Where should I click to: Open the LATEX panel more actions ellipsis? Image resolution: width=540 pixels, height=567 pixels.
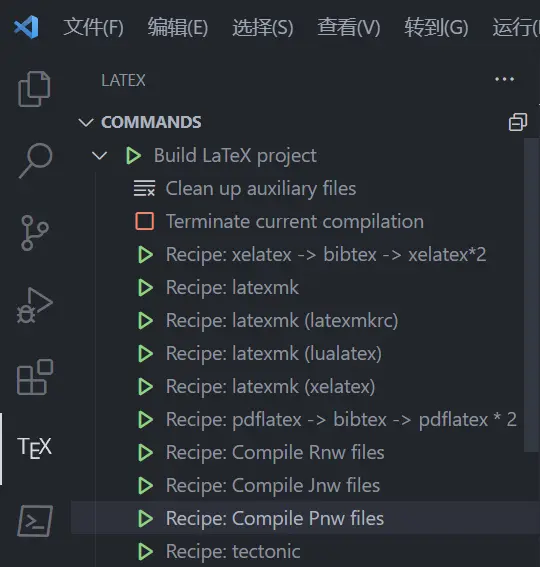[505, 79]
